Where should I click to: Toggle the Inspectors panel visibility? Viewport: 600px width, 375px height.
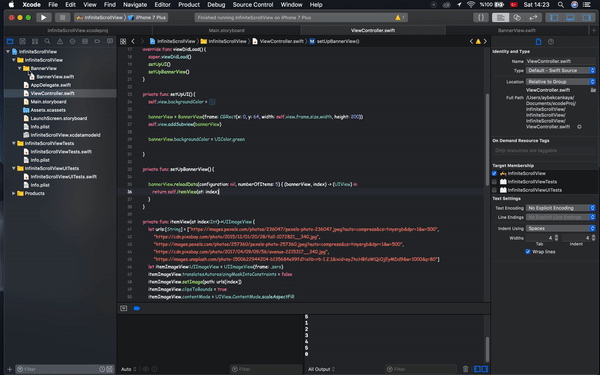pos(587,18)
